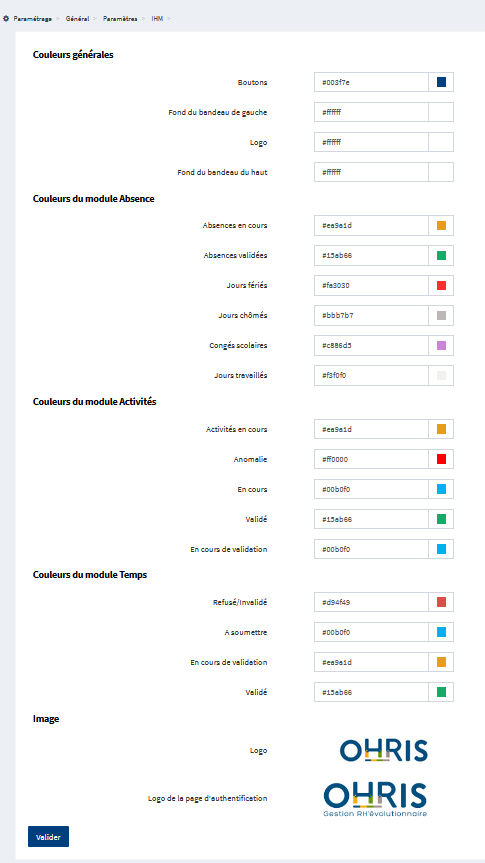The width and height of the screenshot is (485, 863).
Task: Open the Absences validées green swatch
Action: (x=441, y=255)
